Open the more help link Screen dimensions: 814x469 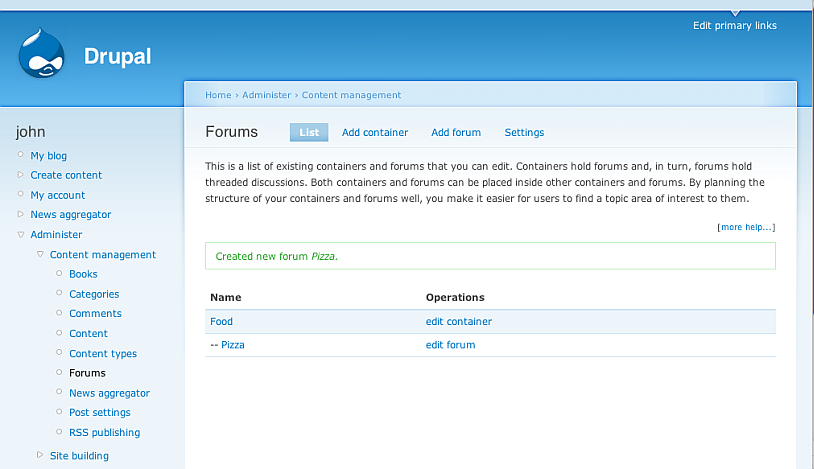click(746, 227)
